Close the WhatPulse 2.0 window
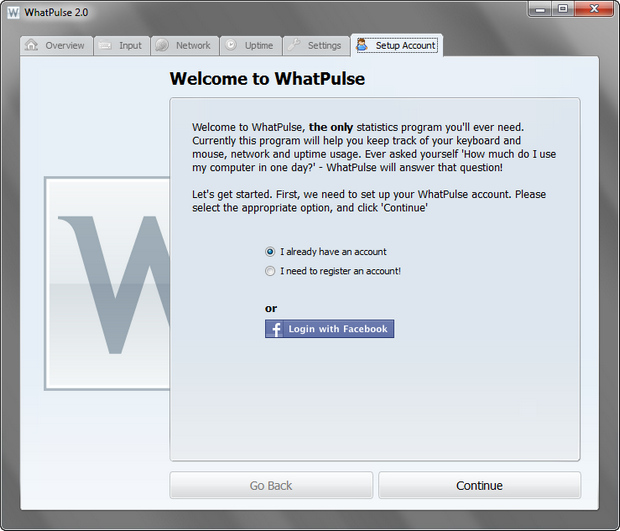Viewport: 620px width, 531px height. click(594, 9)
